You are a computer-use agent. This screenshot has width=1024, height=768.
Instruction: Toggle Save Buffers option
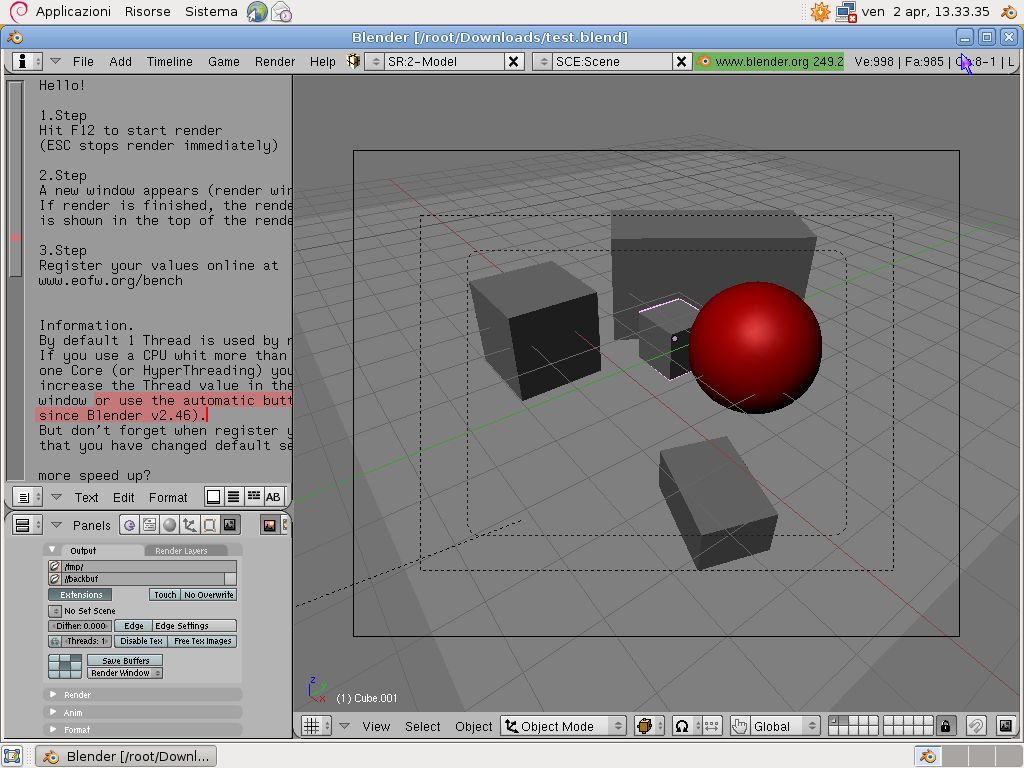[125, 661]
